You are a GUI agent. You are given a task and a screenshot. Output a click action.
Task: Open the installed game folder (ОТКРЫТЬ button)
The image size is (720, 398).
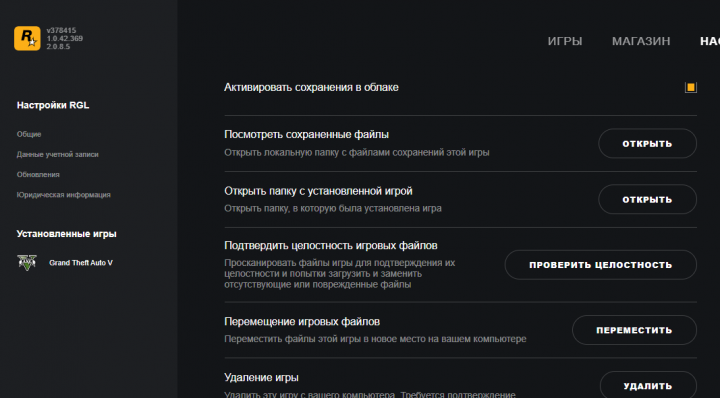pyautogui.click(x=647, y=199)
